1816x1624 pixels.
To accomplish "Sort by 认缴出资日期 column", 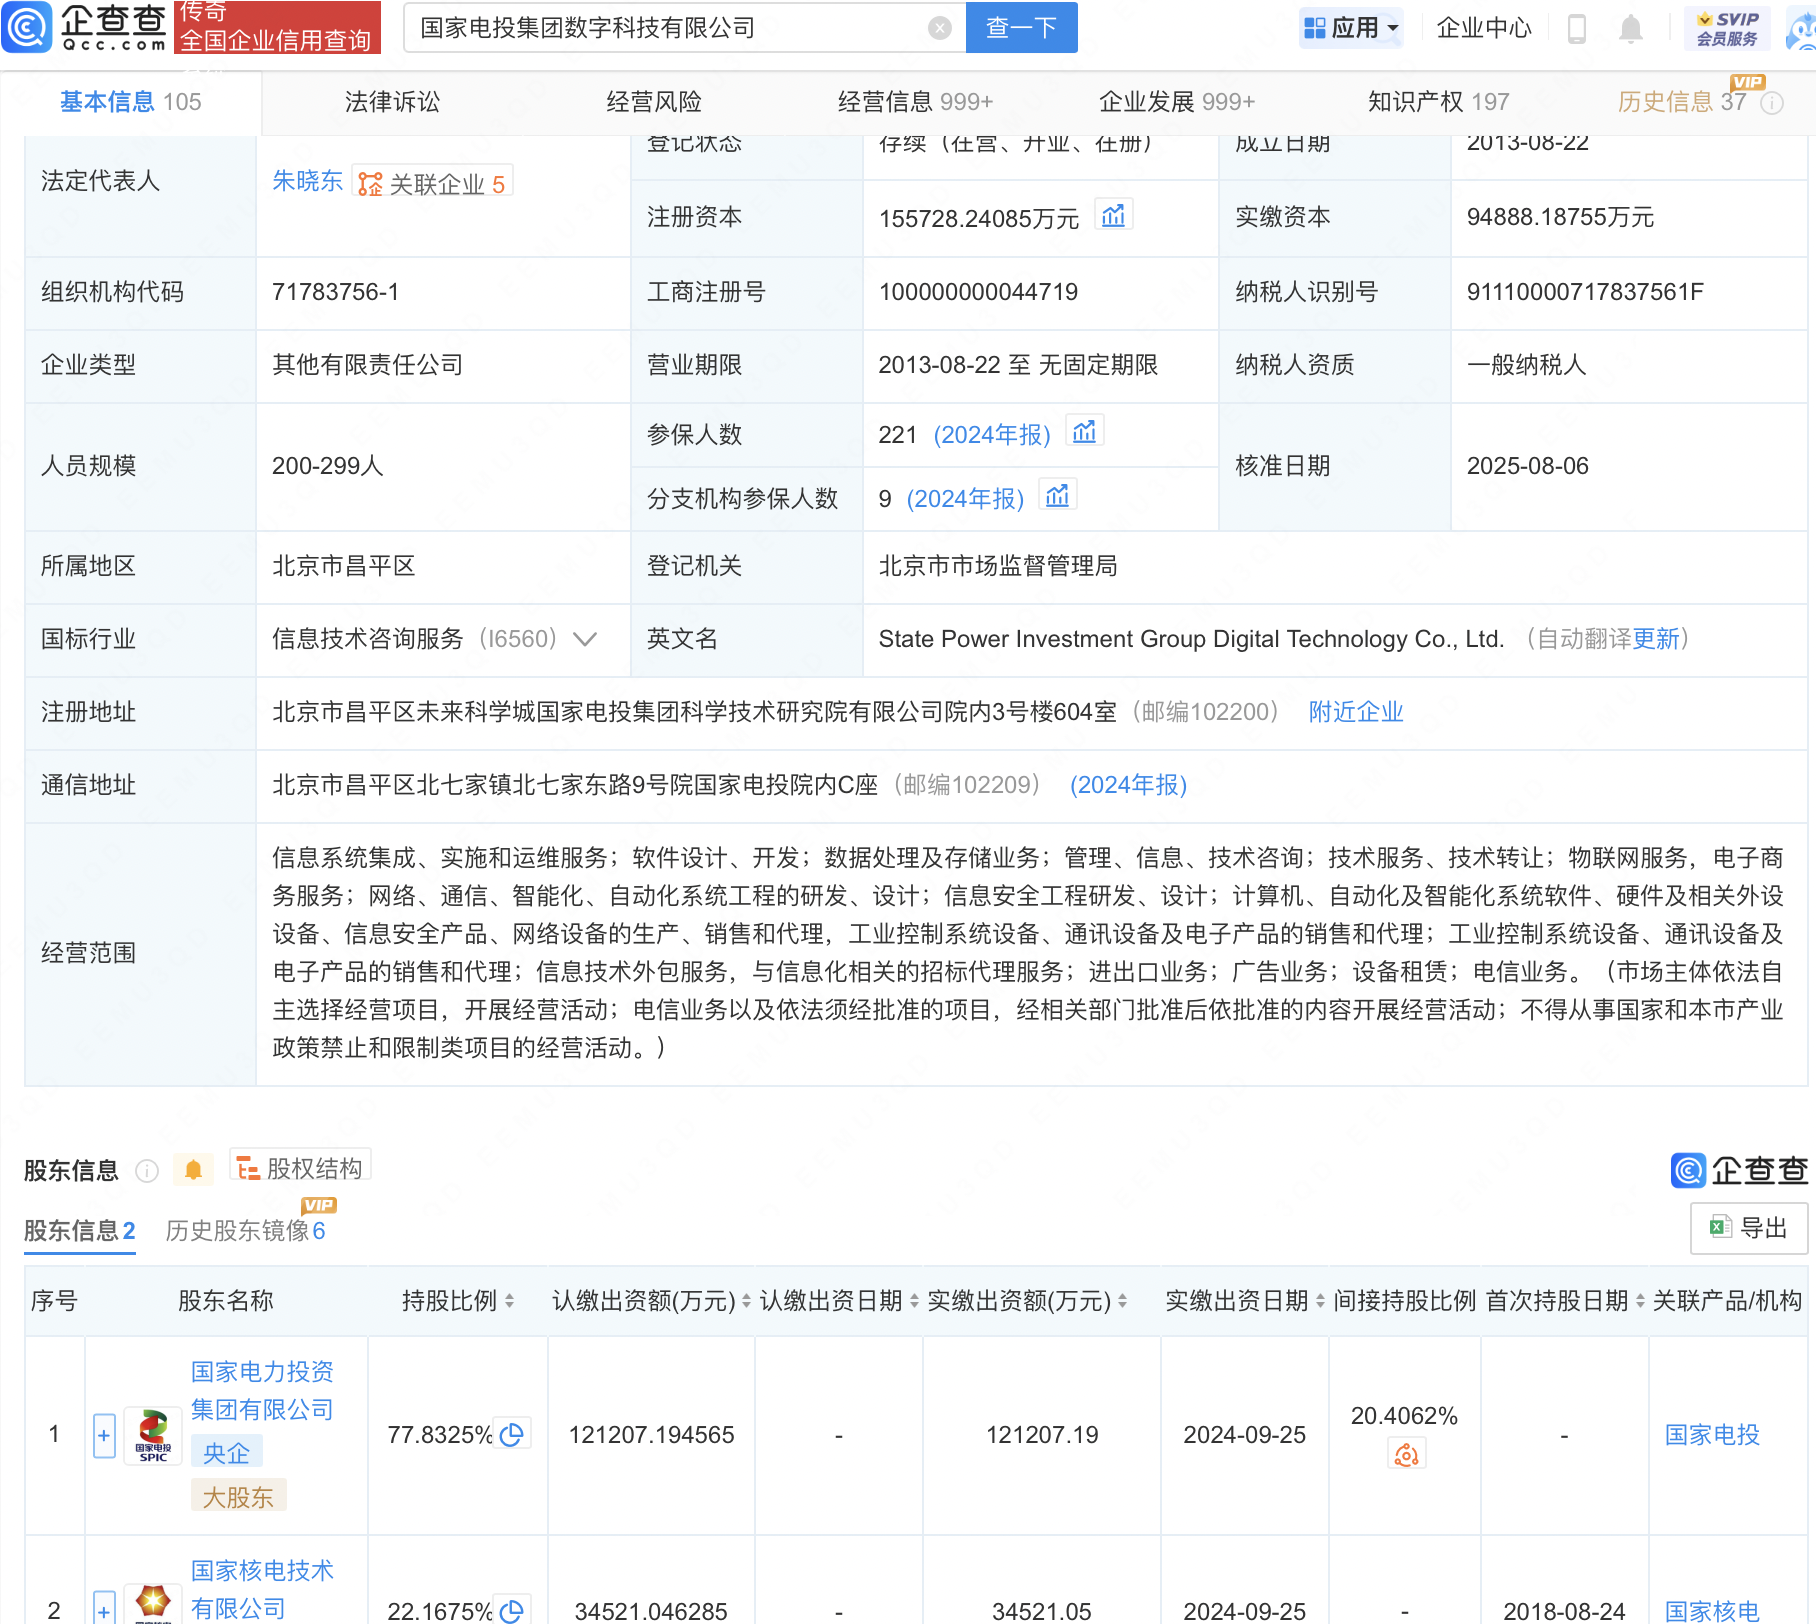I will click(x=914, y=1301).
